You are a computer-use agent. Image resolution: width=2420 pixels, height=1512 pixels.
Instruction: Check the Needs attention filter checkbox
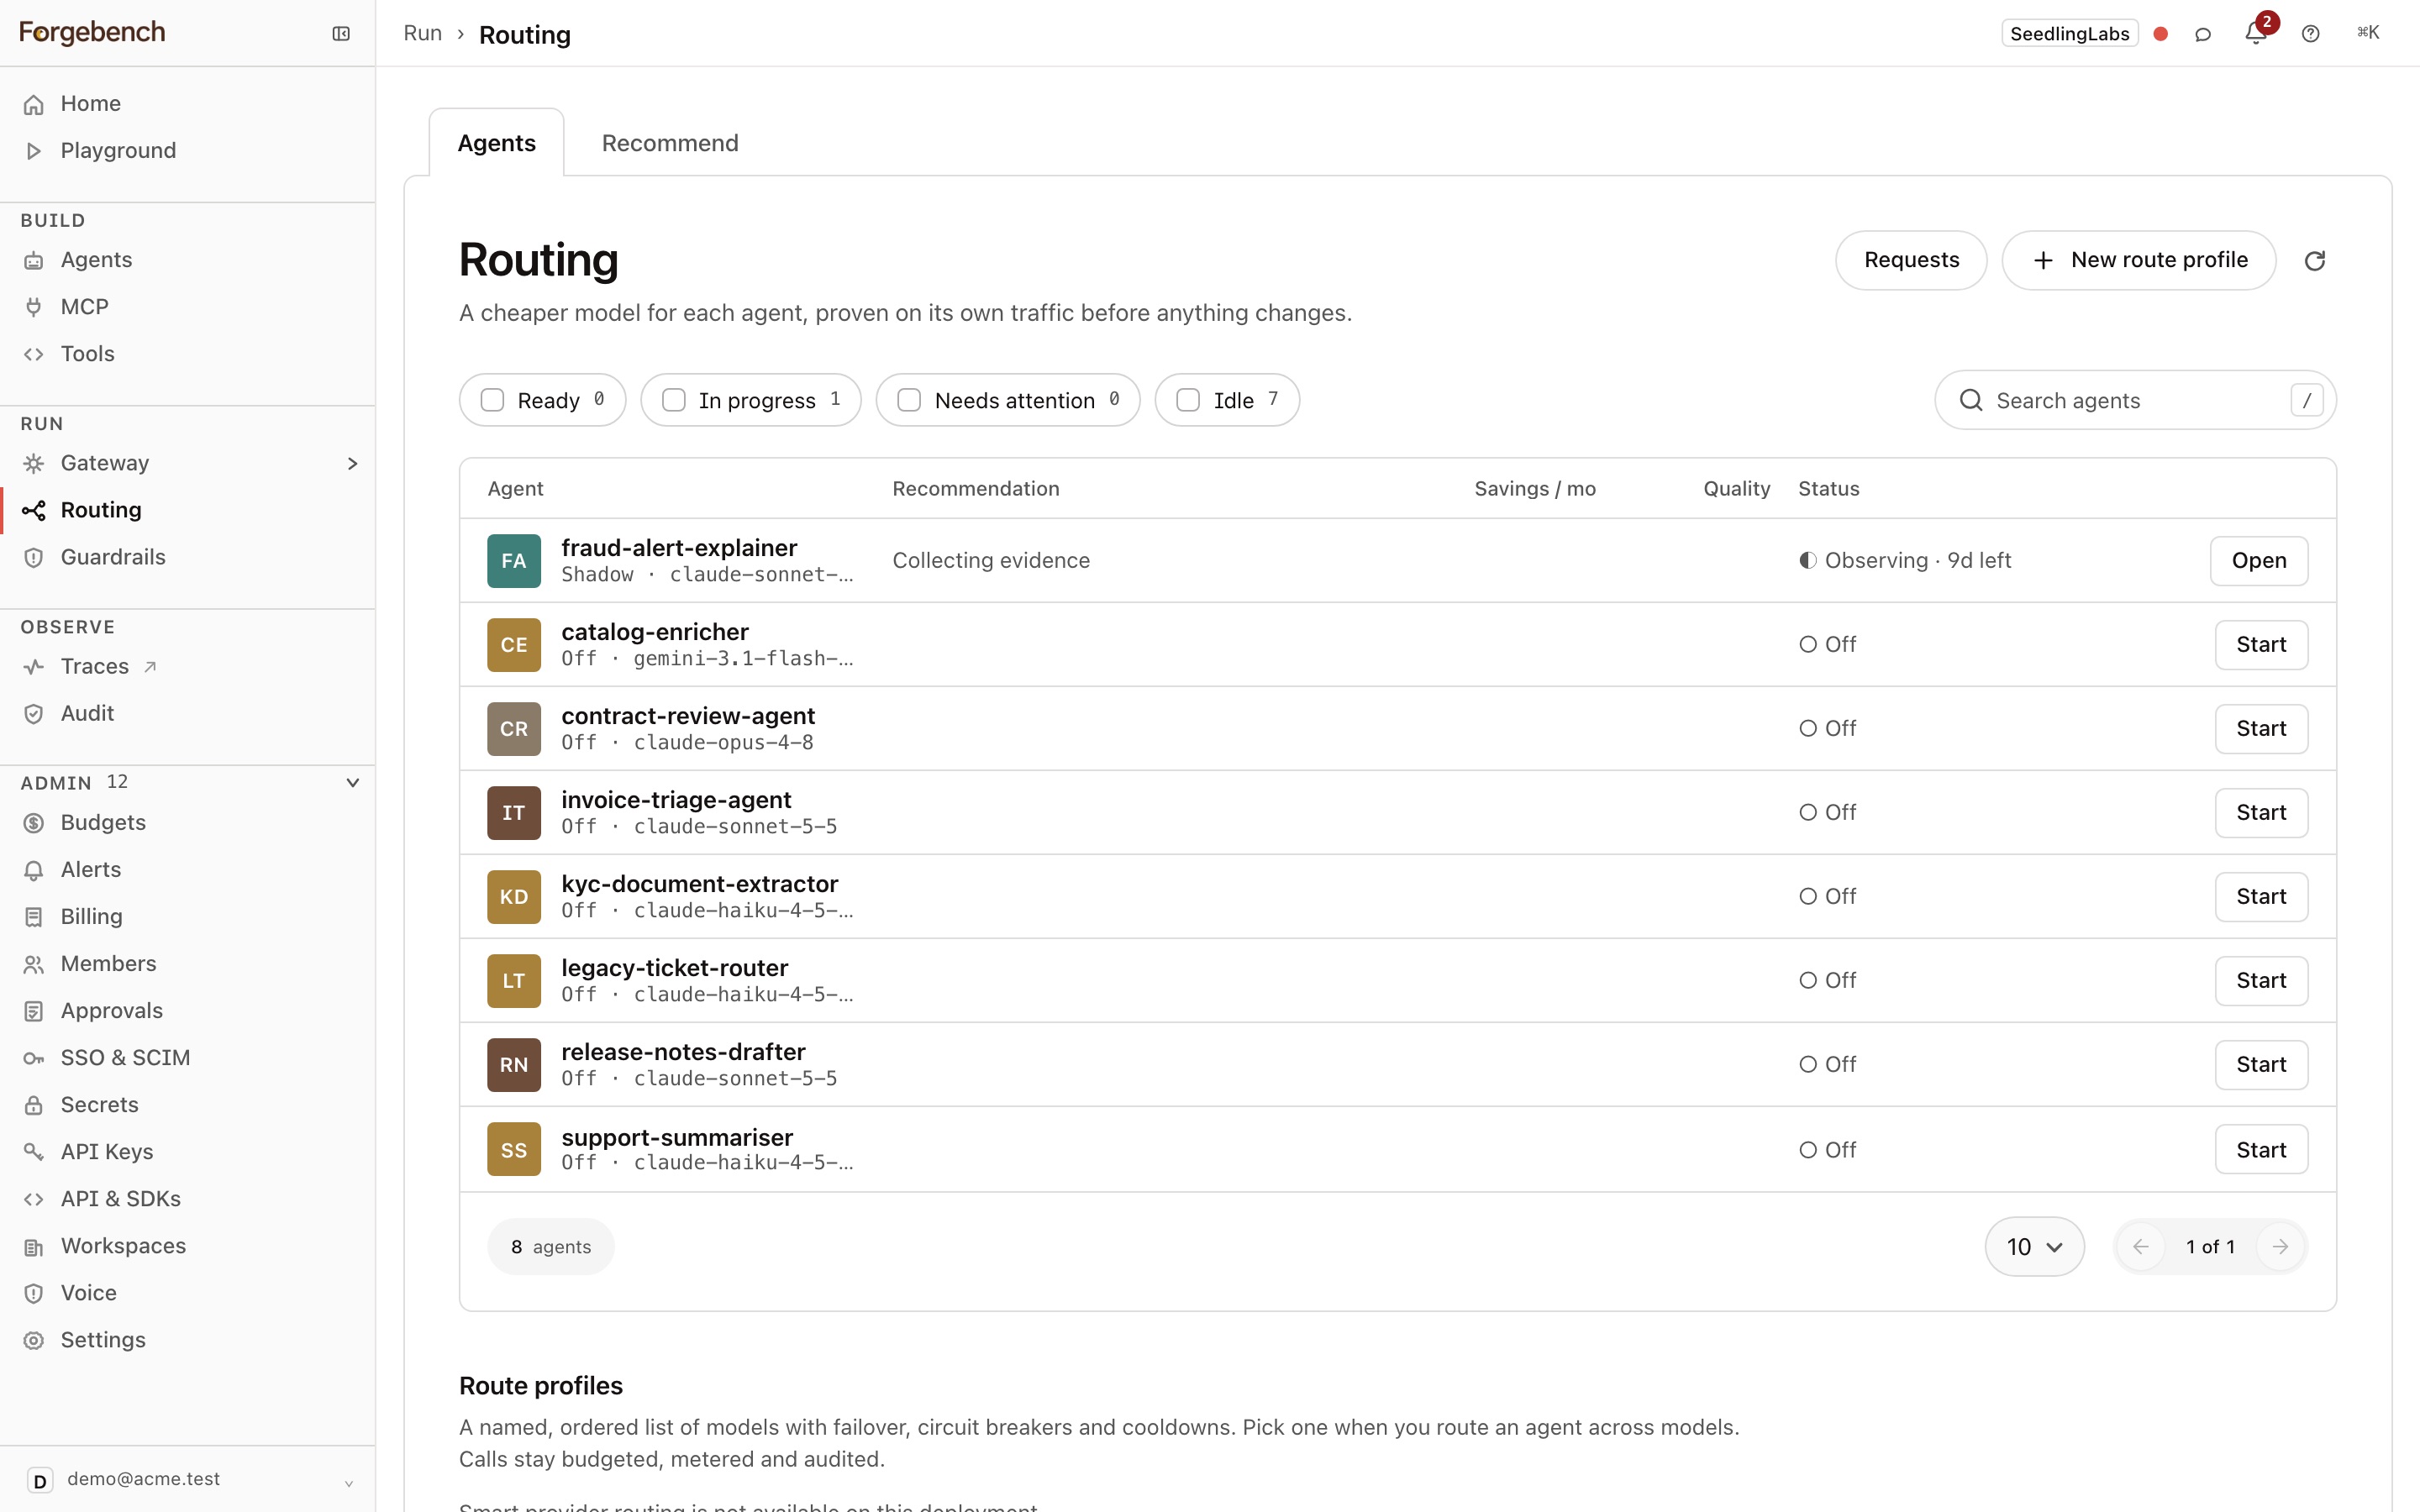point(909,400)
